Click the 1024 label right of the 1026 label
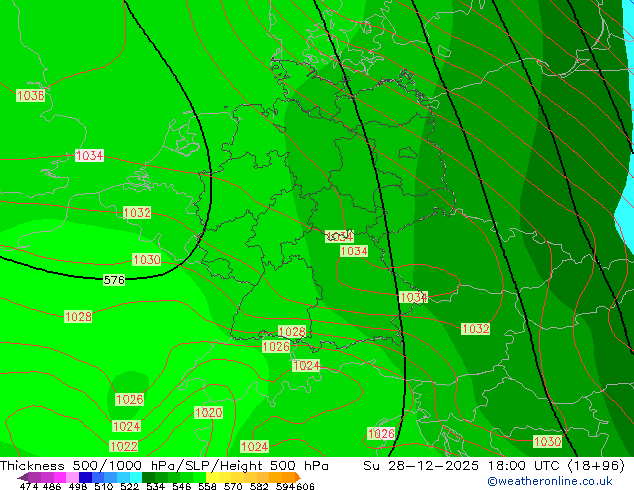634x490 pixels. (306, 365)
